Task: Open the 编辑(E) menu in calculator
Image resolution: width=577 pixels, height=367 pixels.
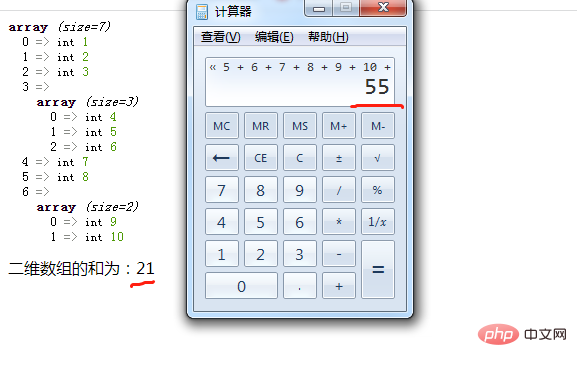Action: click(x=274, y=37)
